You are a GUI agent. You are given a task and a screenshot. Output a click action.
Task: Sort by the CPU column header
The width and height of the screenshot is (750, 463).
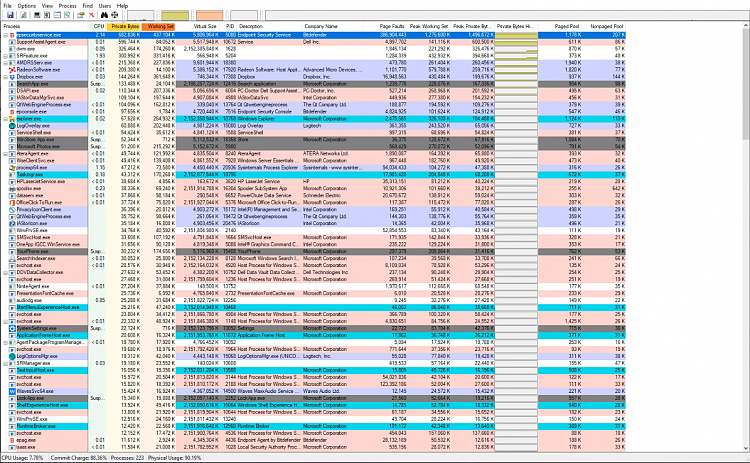[98, 26]
